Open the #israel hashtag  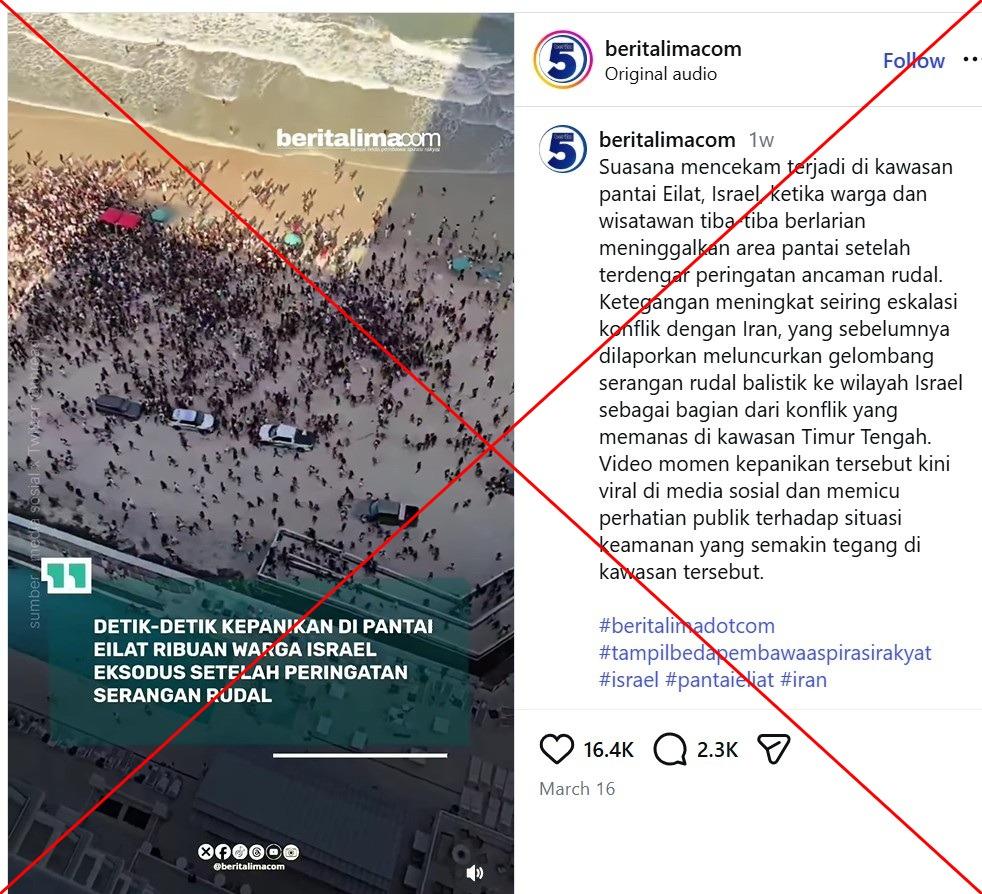(629, 679)
